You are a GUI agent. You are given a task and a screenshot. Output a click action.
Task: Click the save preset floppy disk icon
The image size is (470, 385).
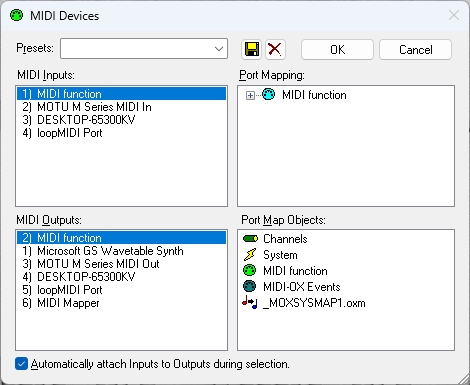coord(252,49)
